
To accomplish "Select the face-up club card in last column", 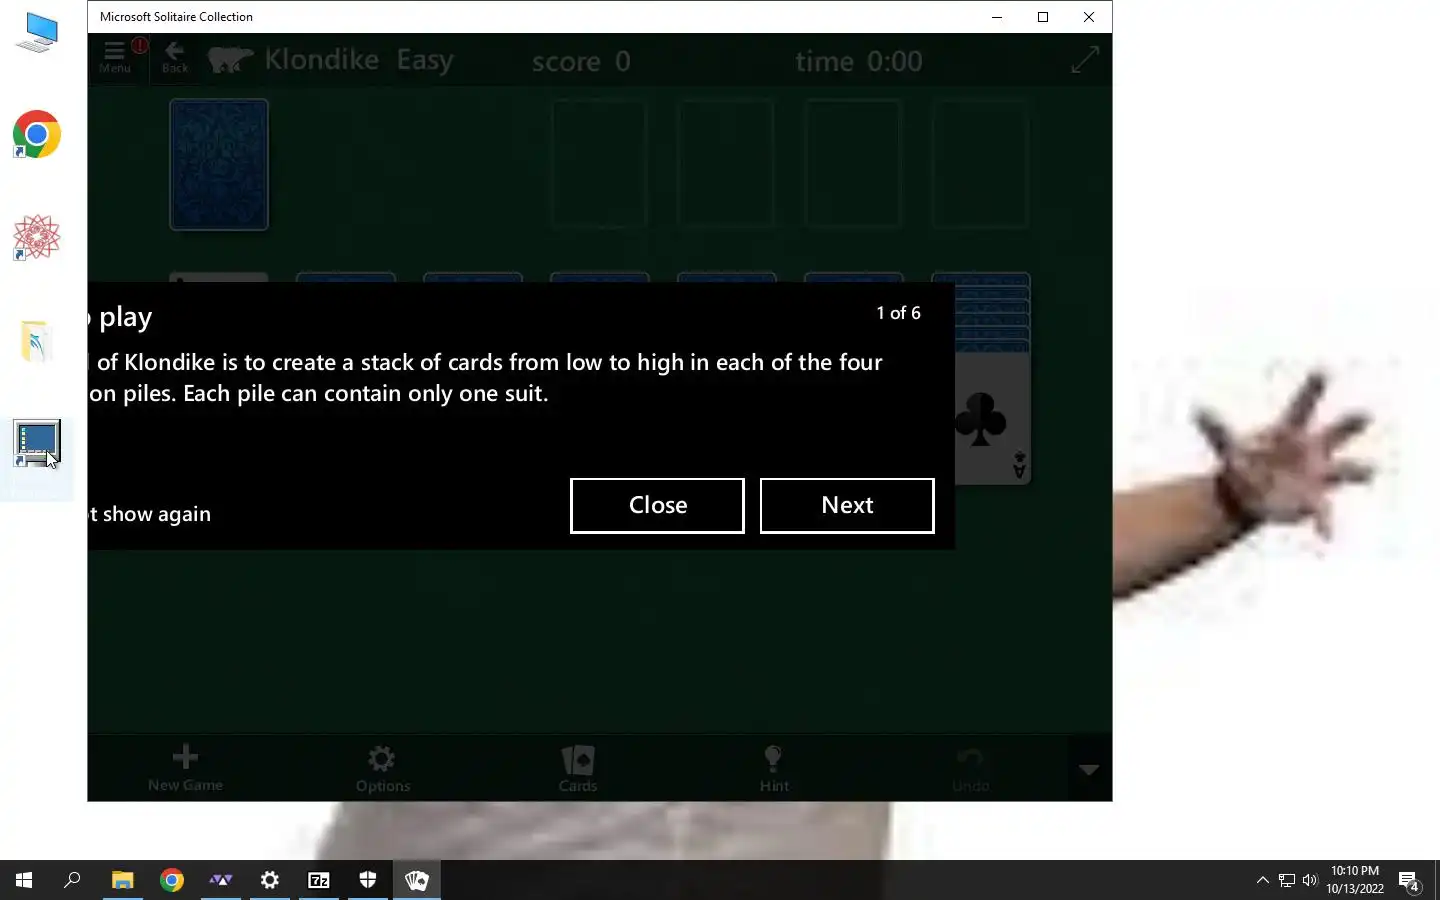I will pyautogui.click(x=981, y=418).
